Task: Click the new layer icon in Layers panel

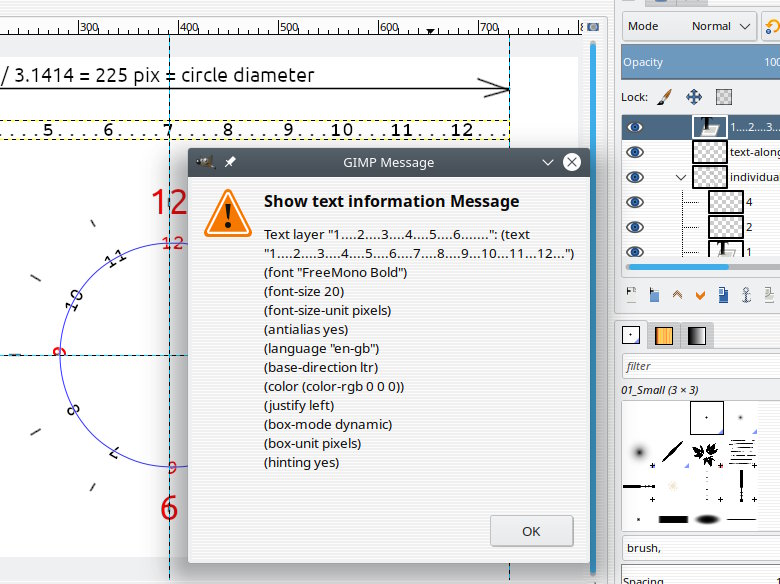Action: (631, 294)
